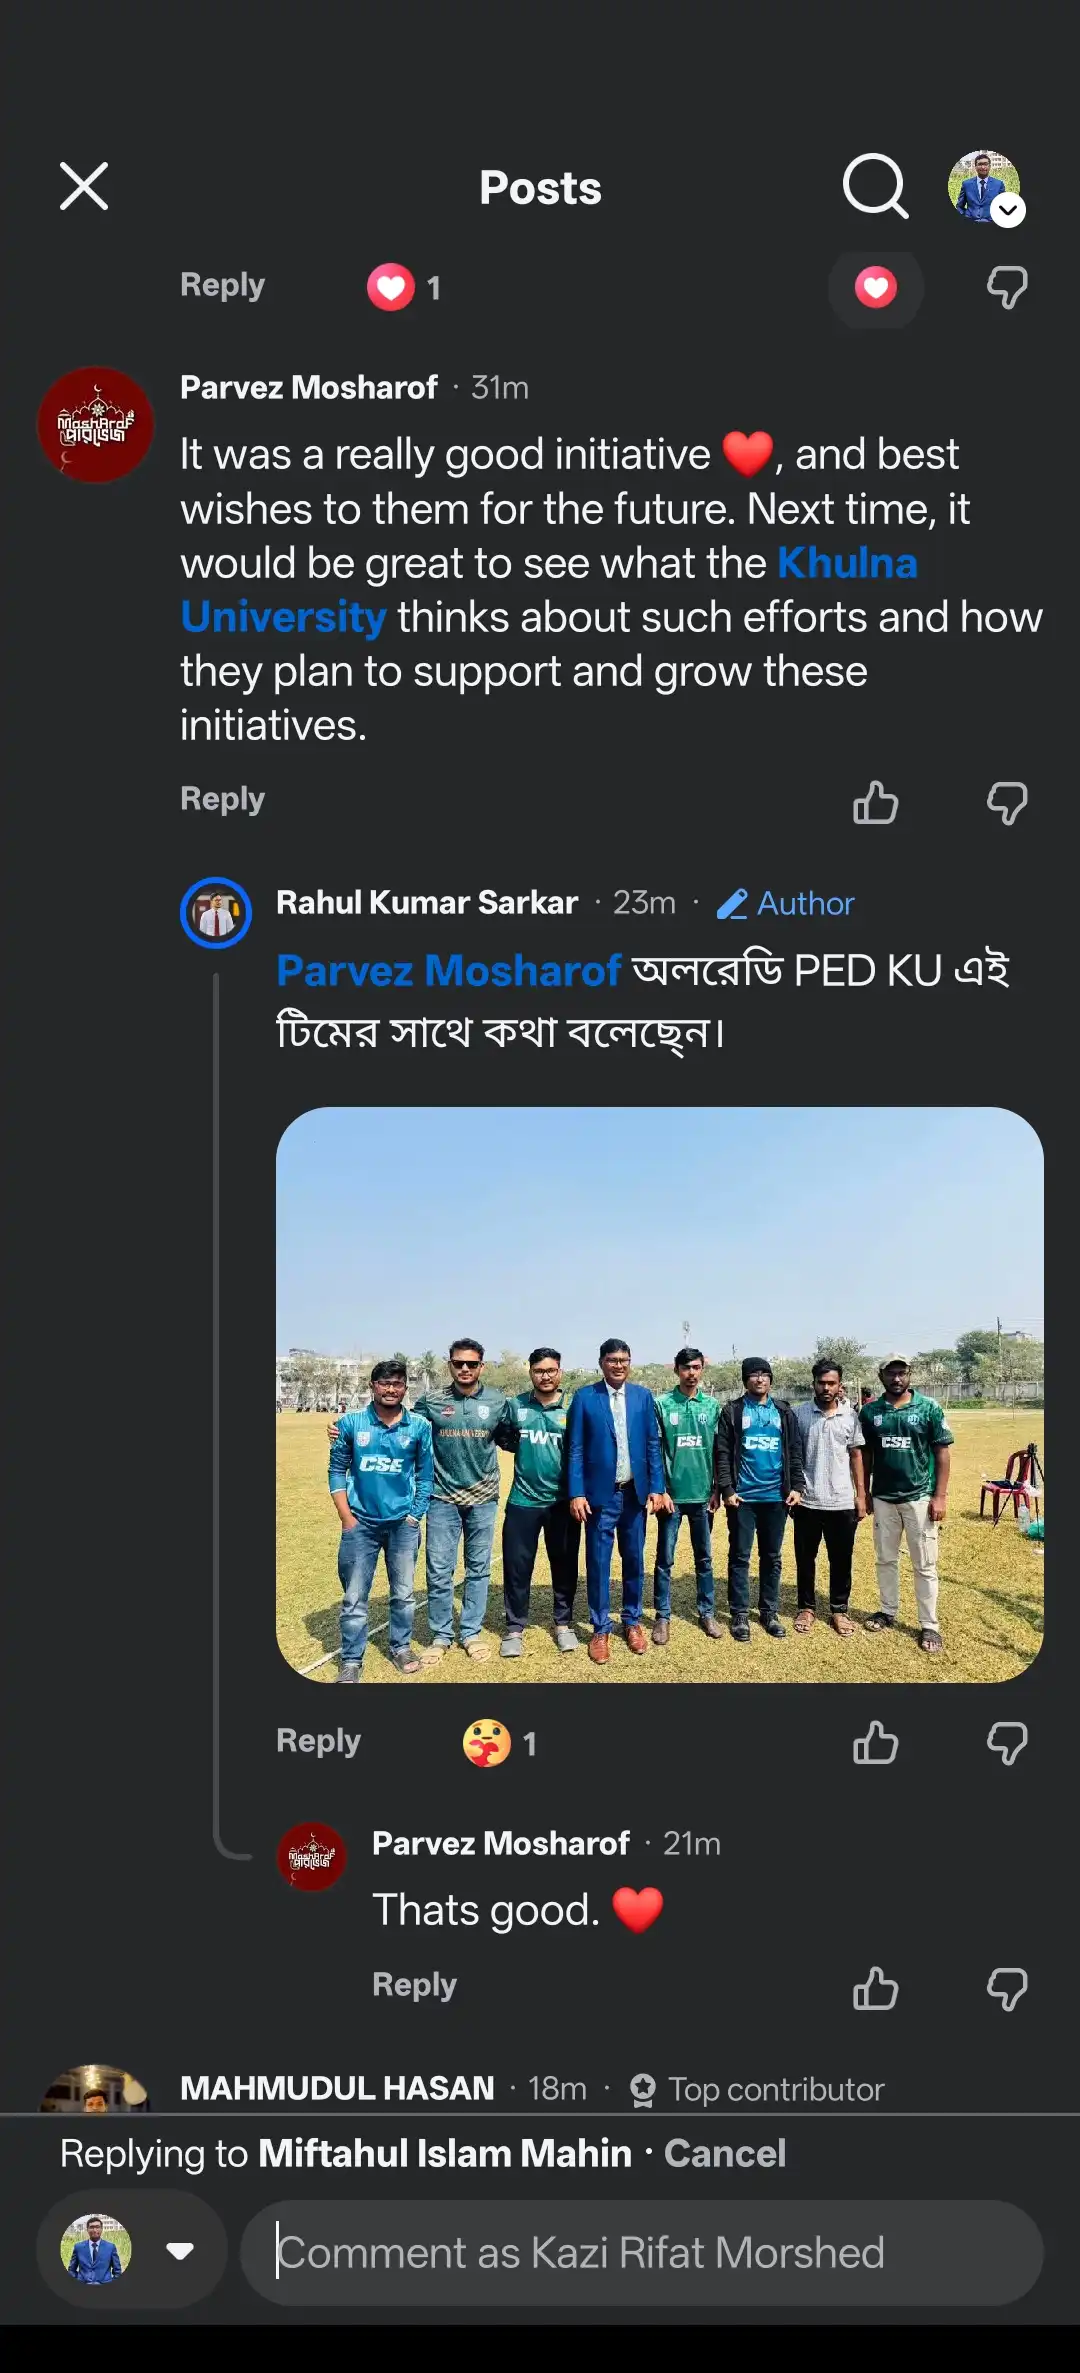Toggle the heart reaction on top comment
The height and width of the screenshot is (2373, 1080).
(875, 288)
